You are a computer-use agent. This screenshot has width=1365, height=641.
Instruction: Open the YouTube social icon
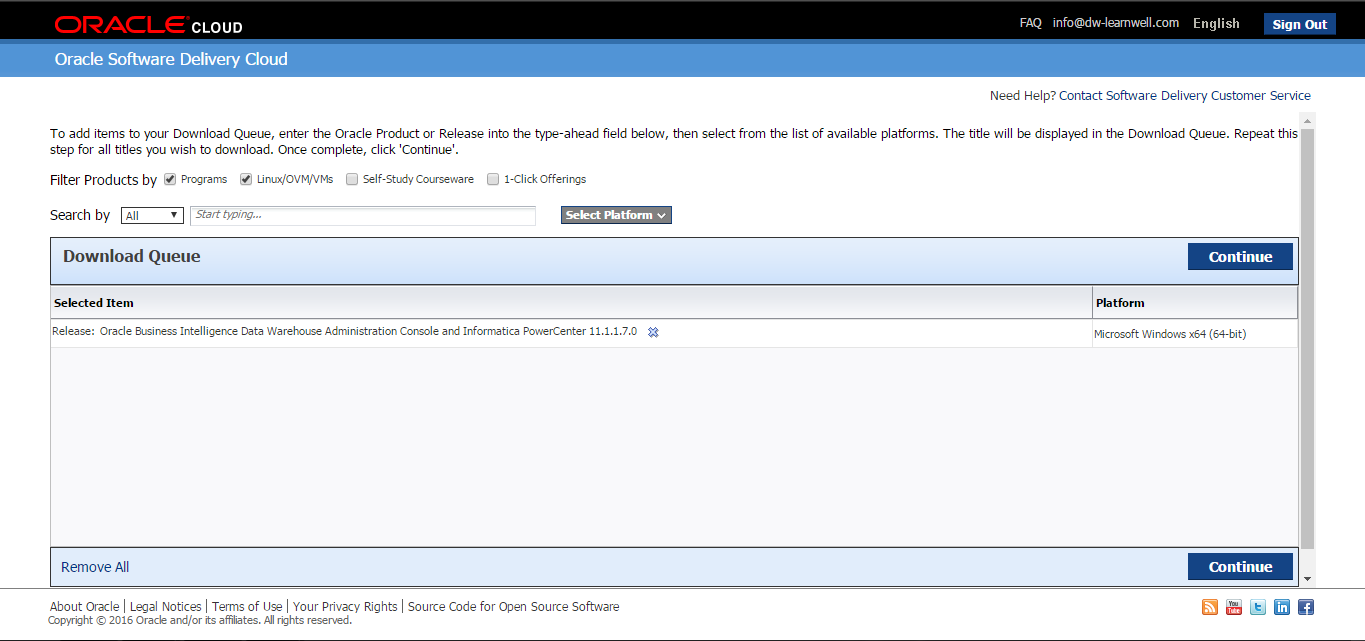1234,607
